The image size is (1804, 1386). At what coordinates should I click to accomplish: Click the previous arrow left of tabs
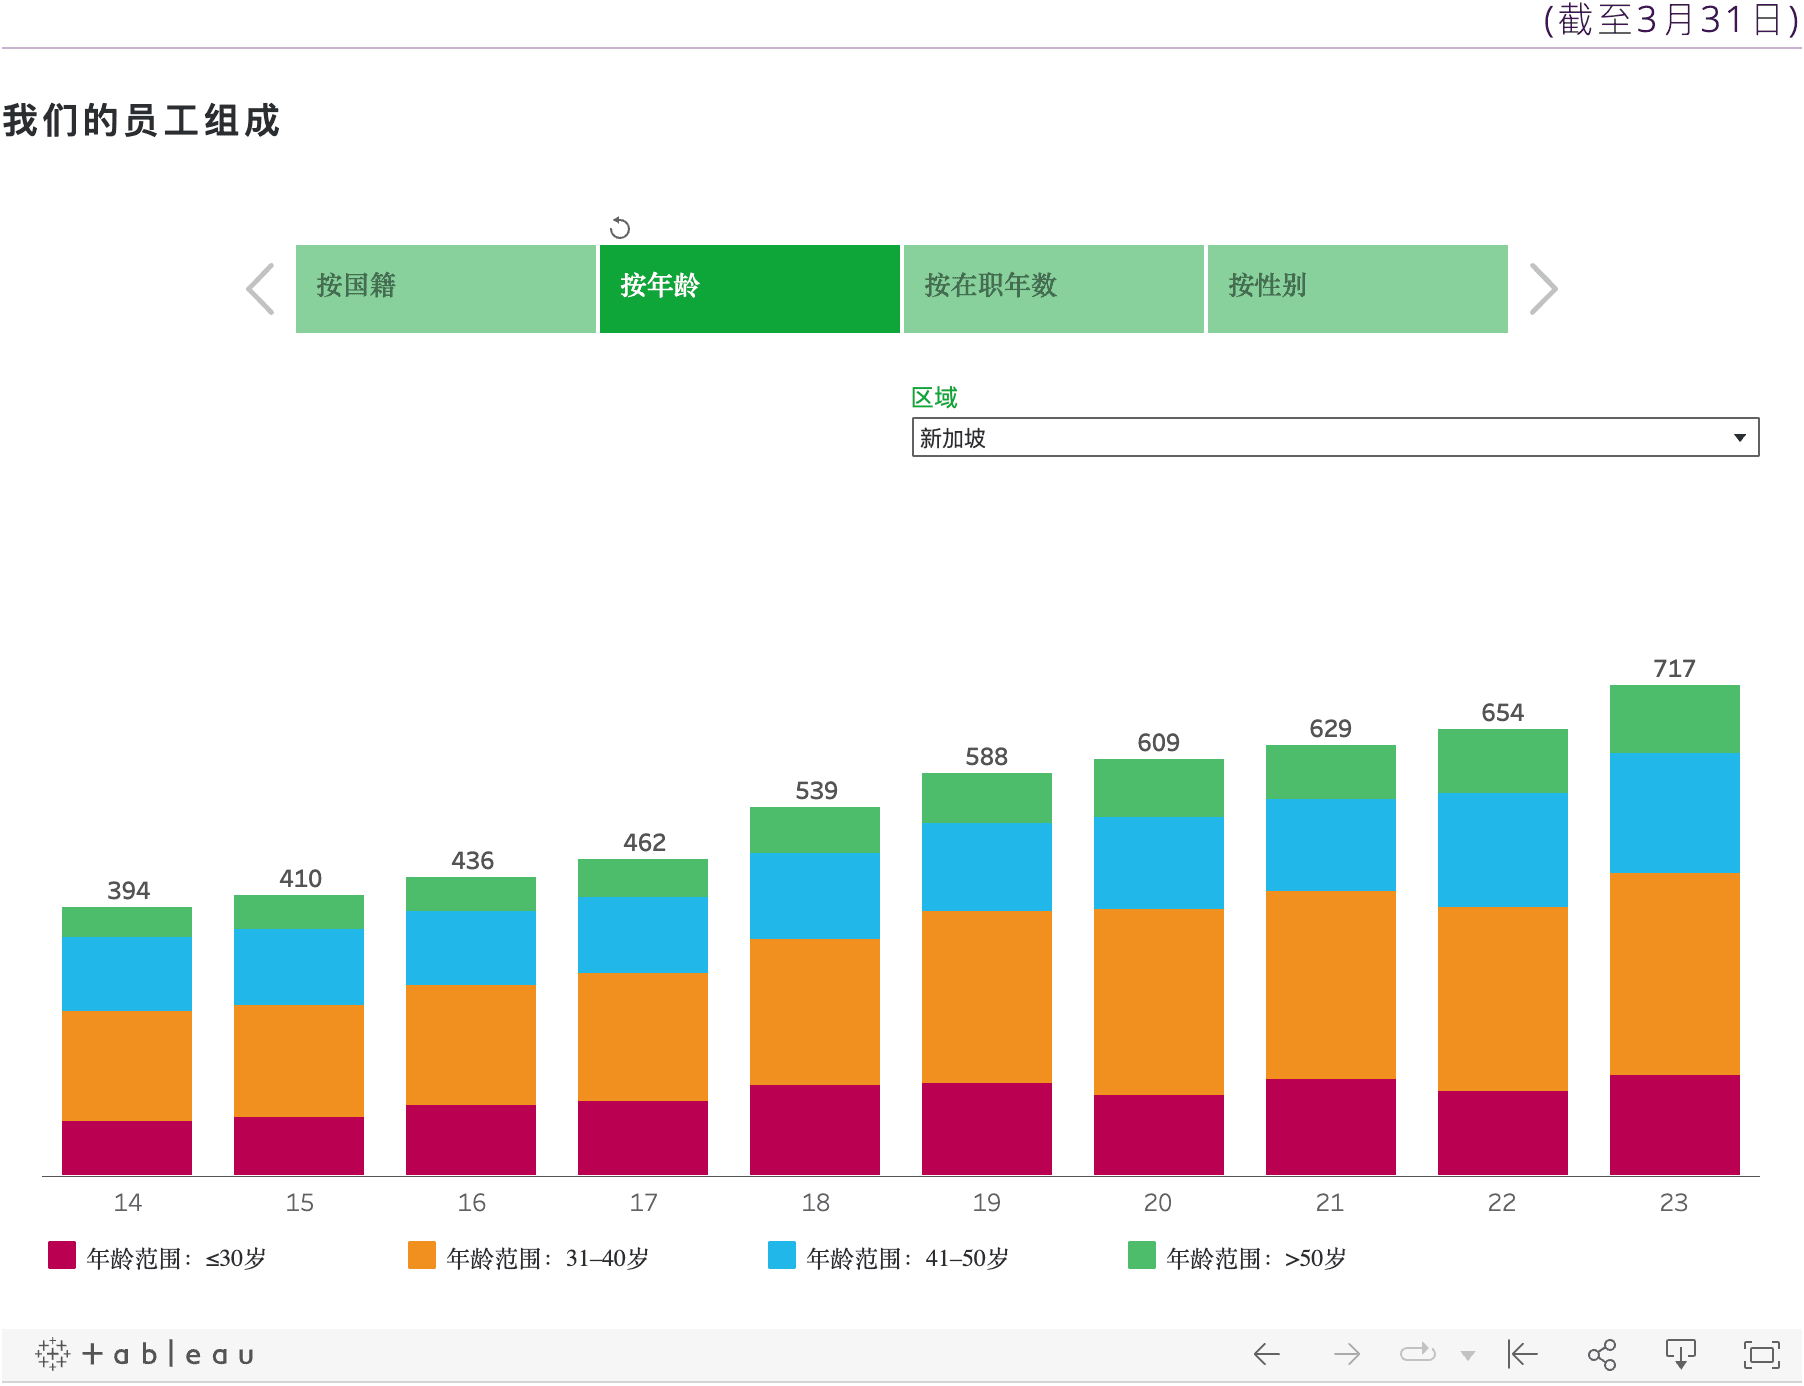coord(261,289)
